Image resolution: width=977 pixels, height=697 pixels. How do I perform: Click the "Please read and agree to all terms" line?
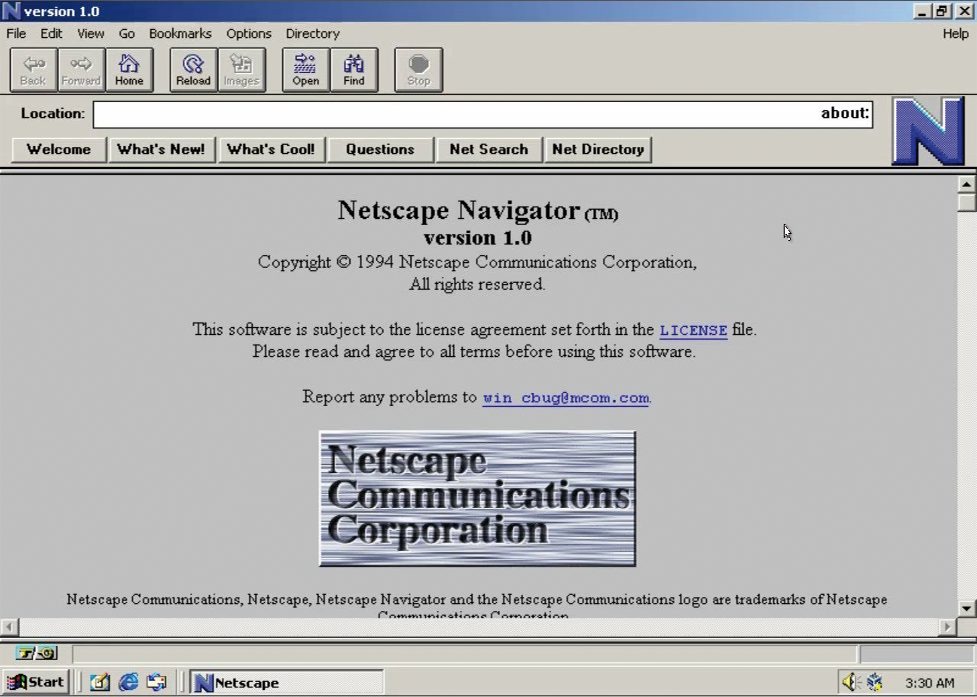(x=474, y=352)
